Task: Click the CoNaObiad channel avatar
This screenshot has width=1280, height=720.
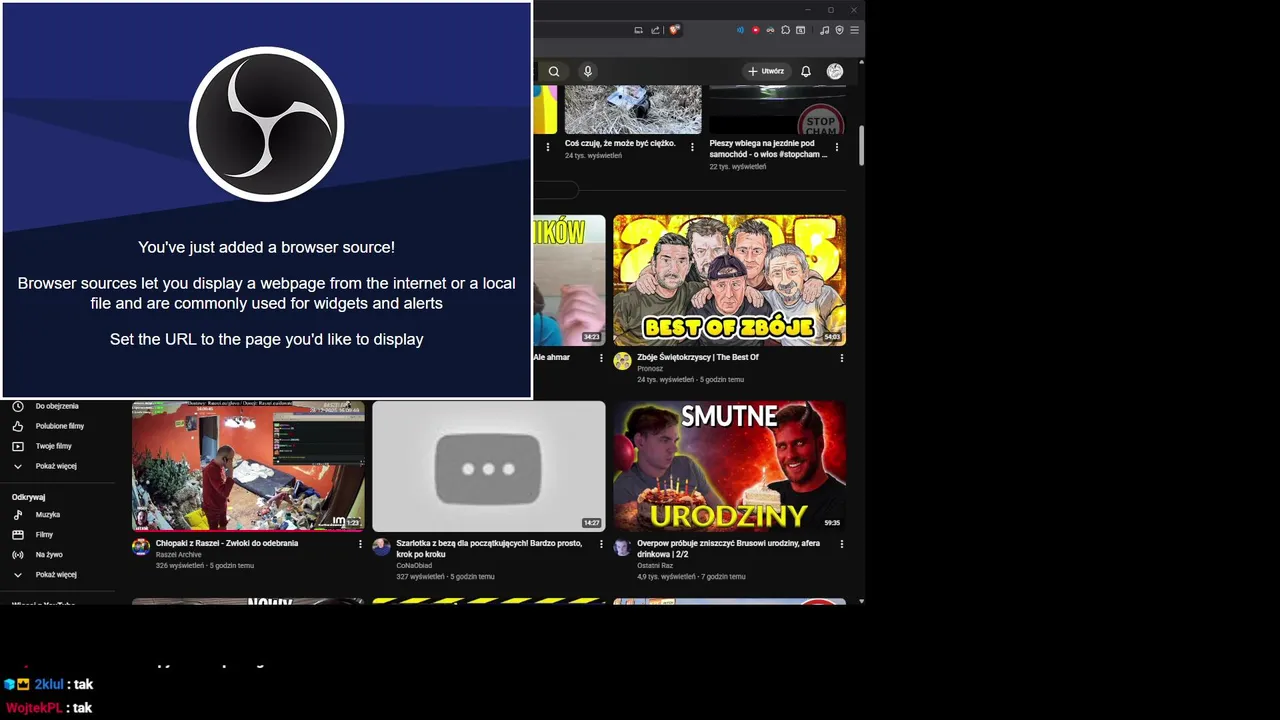Action: 381,547
